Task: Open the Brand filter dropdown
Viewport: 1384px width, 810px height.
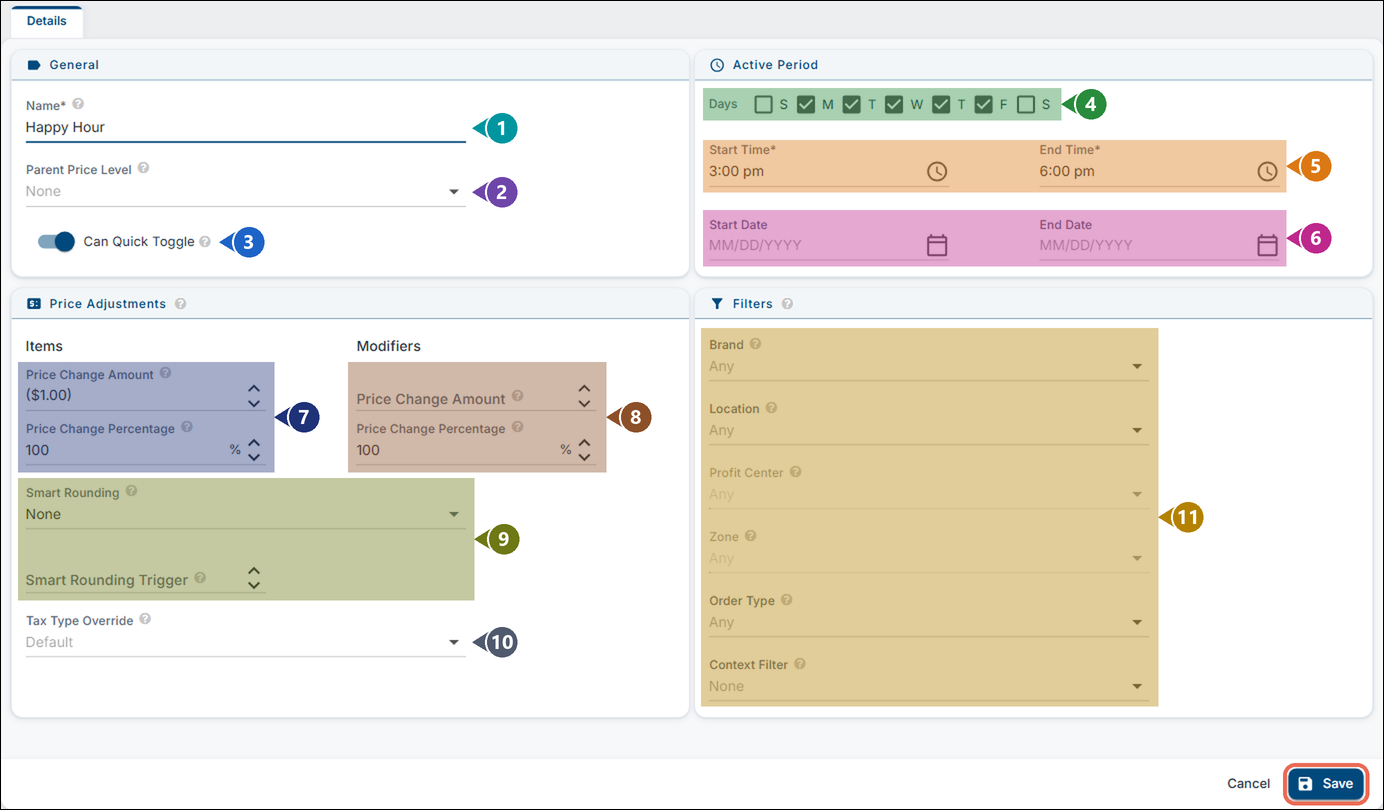Action: pyautogui.click(x=929, y=366)
